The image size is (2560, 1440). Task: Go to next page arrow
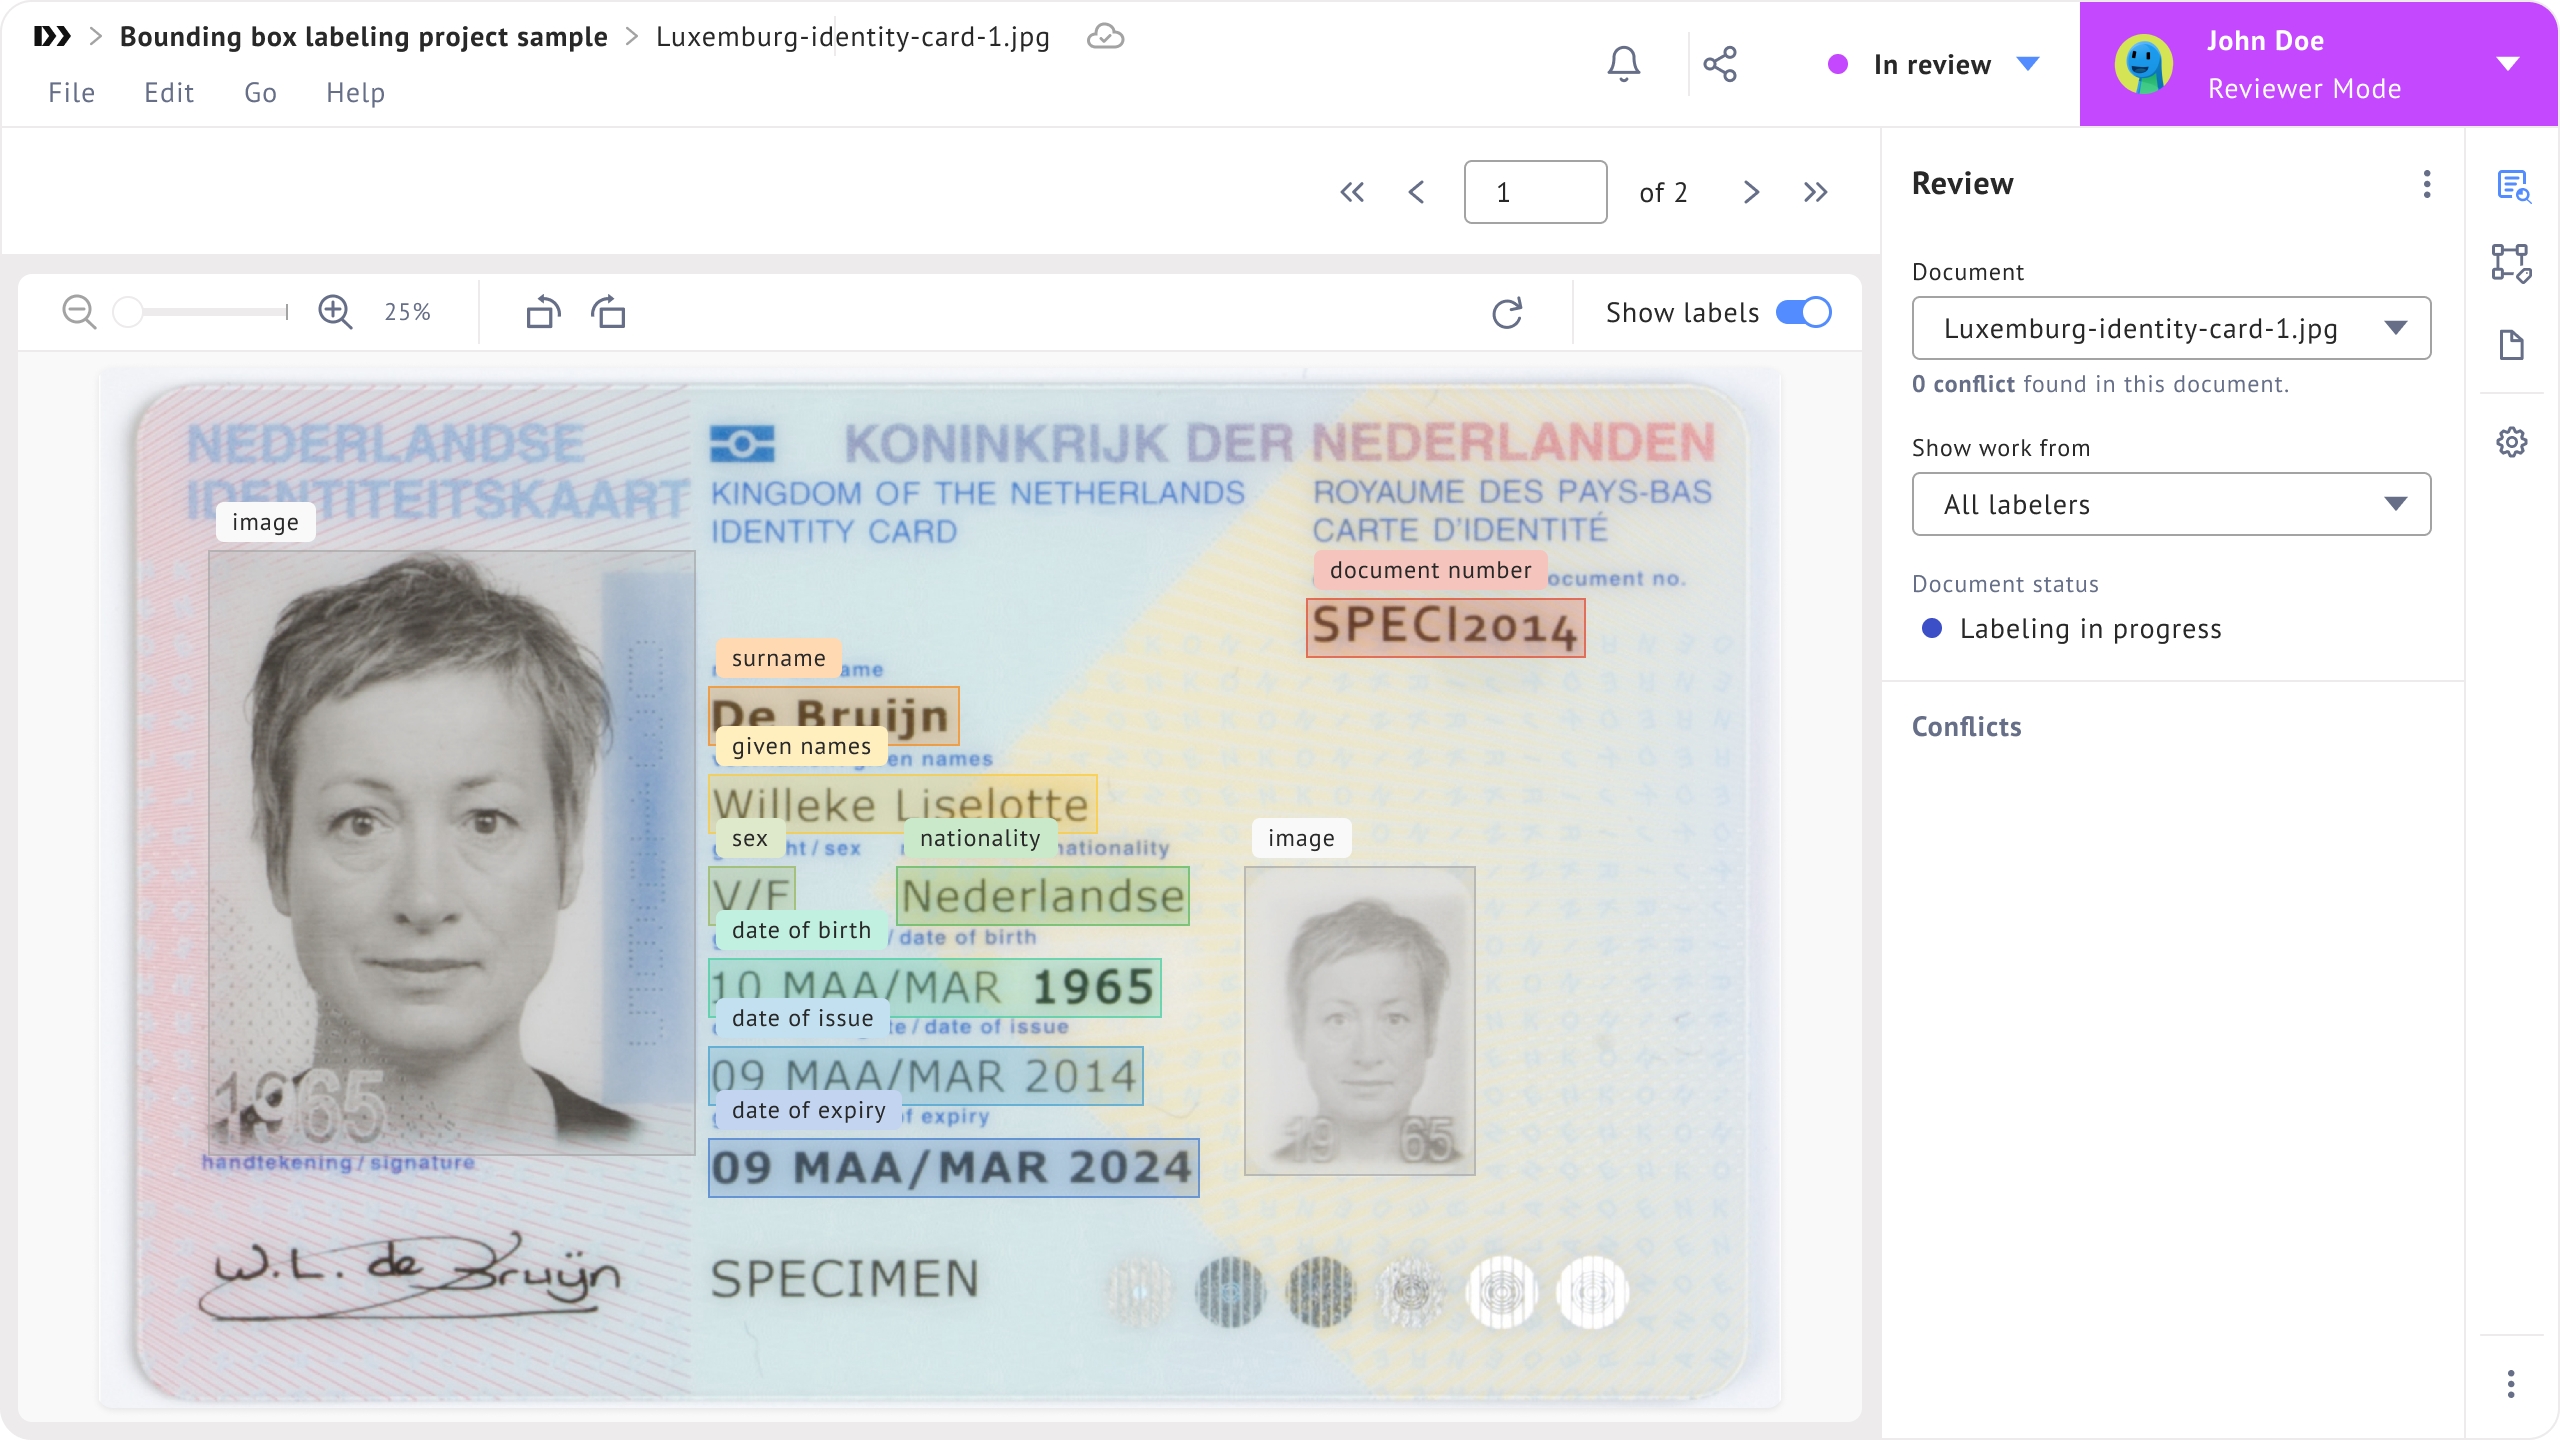[x=1750, y=192]
